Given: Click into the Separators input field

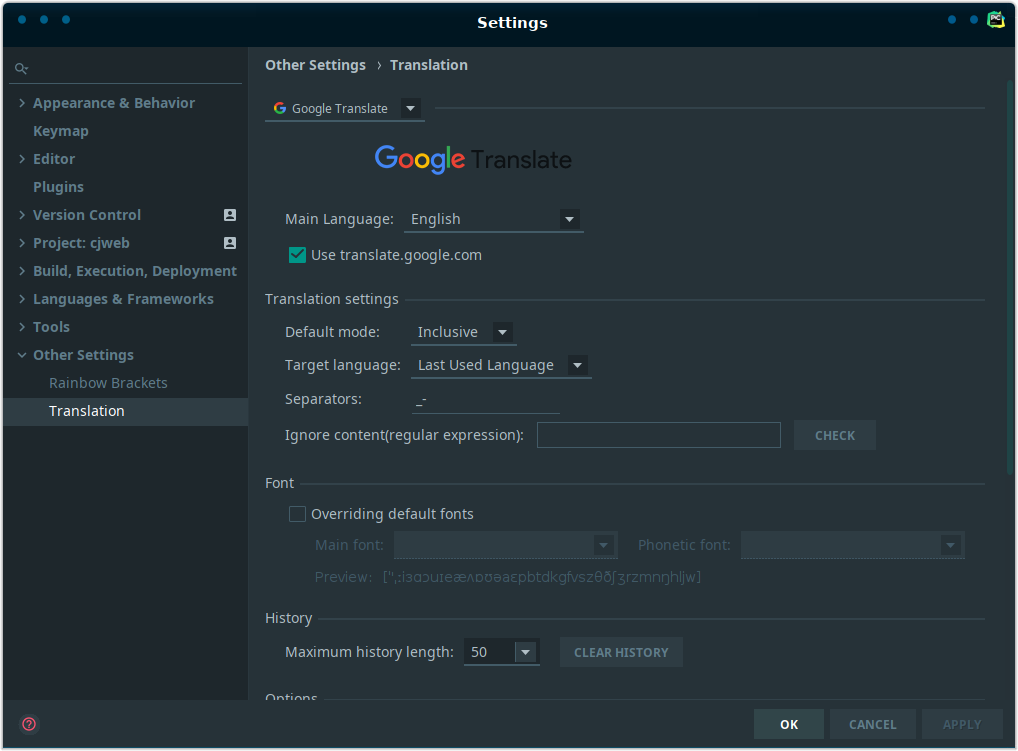Looking at the screenshot, I should (x=486, y=401).
